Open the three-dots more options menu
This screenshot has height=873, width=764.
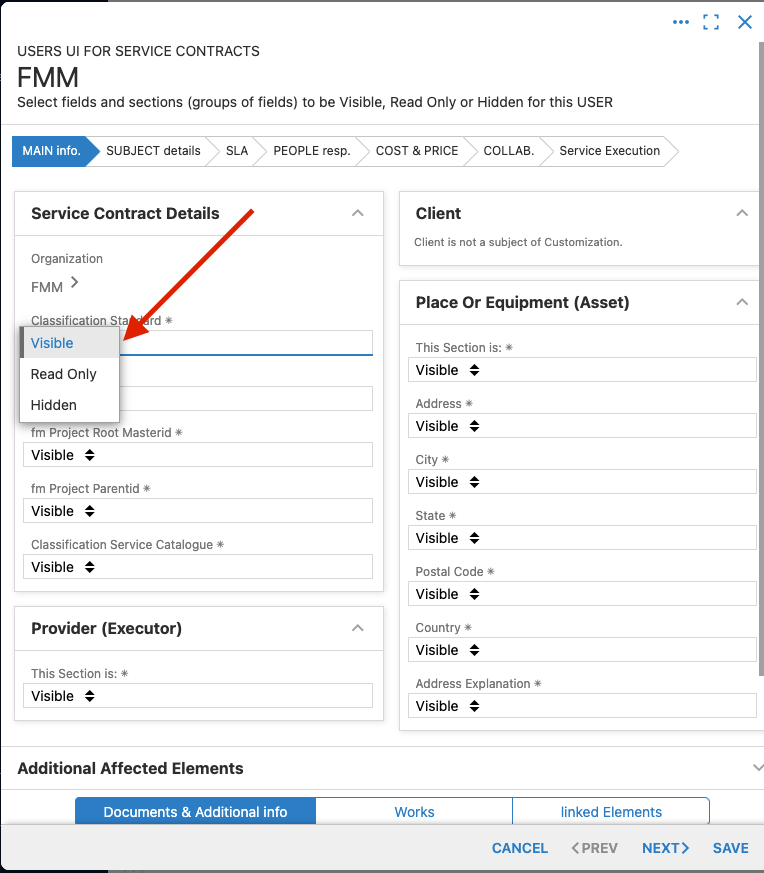680,22
